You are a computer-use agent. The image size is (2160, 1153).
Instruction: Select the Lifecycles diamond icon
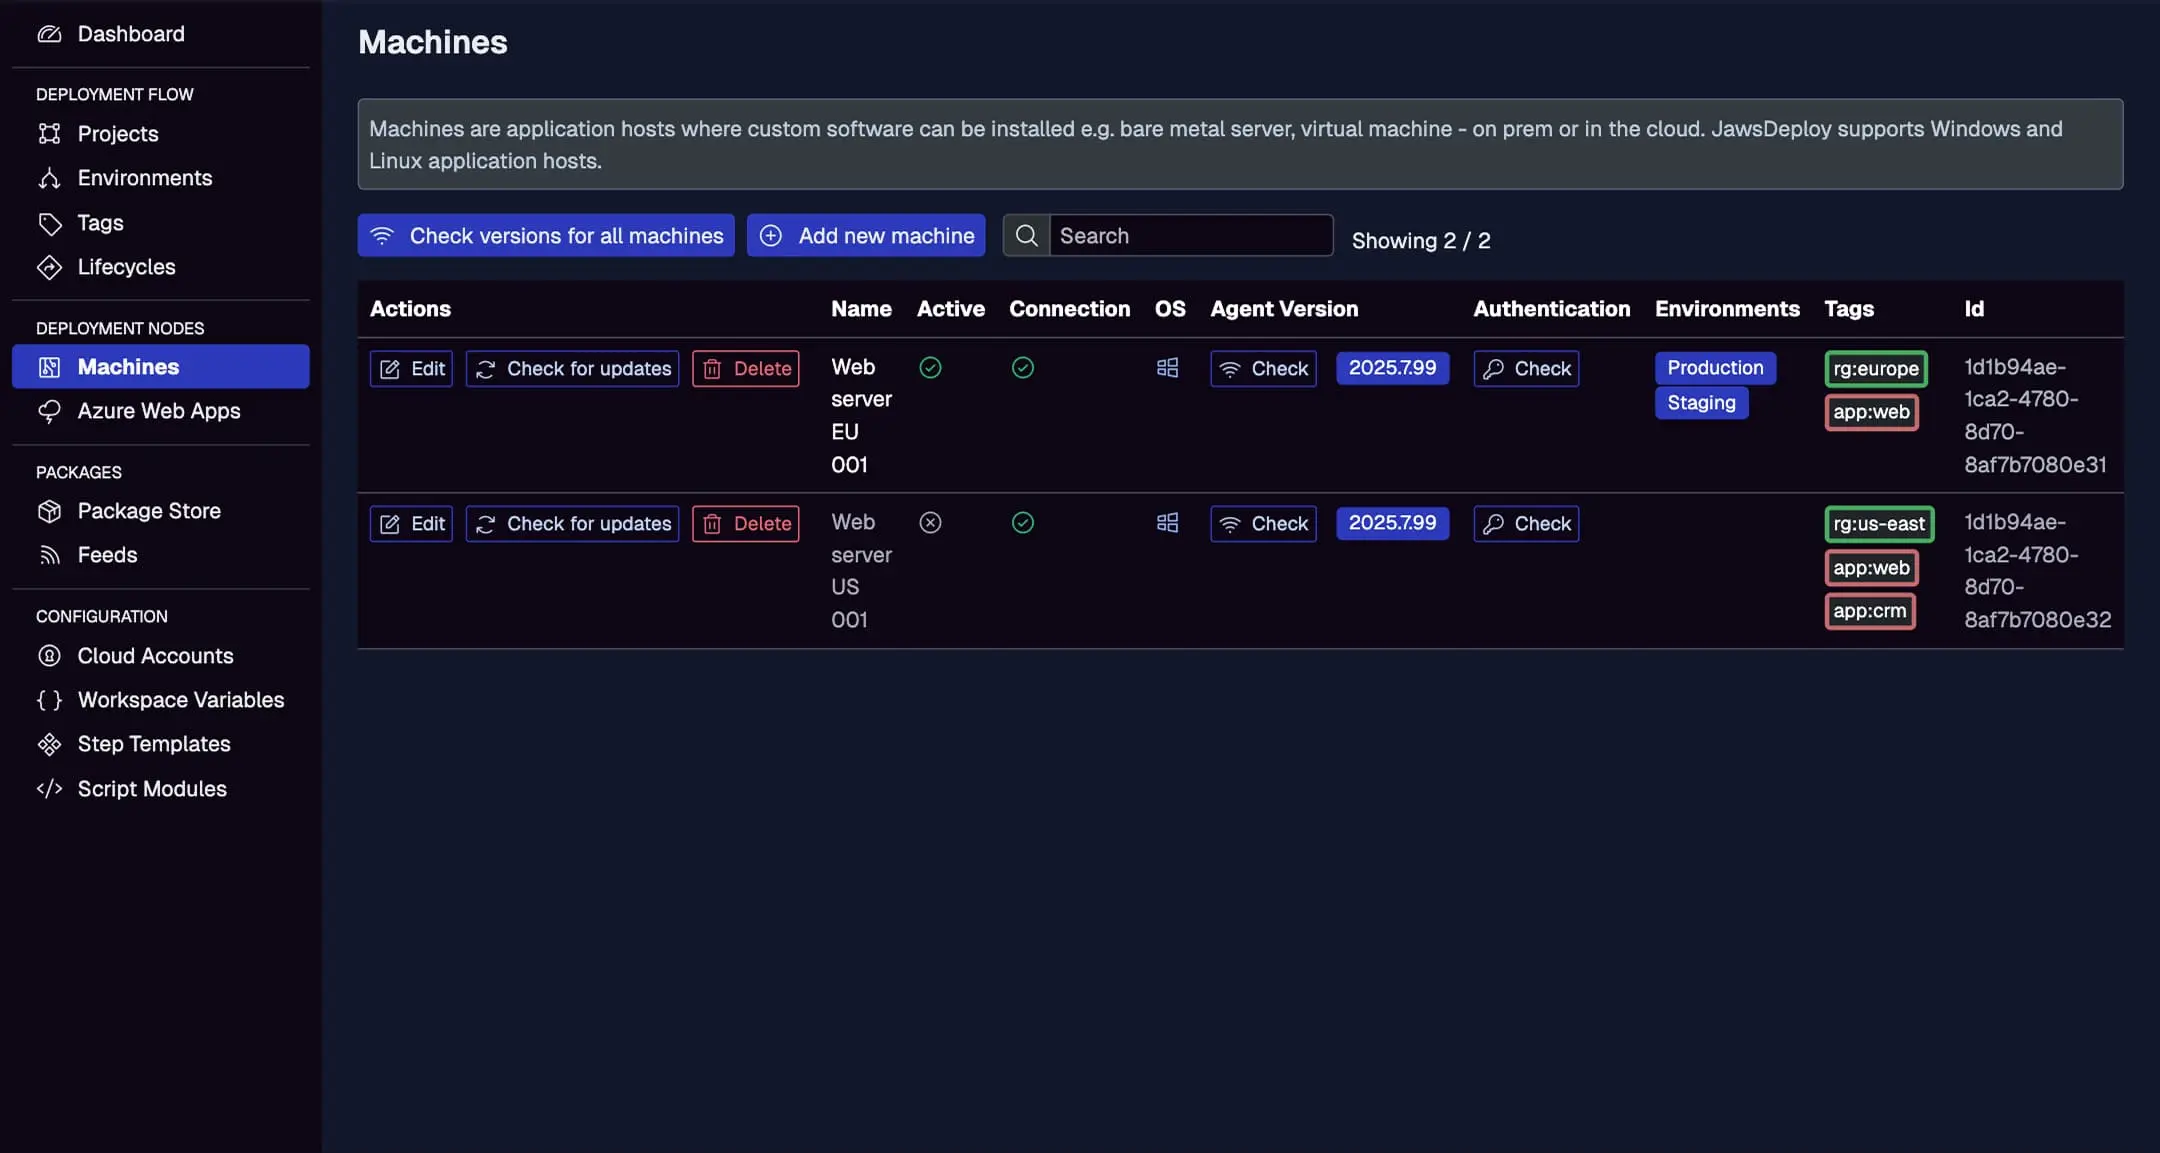tap(51, 267)
